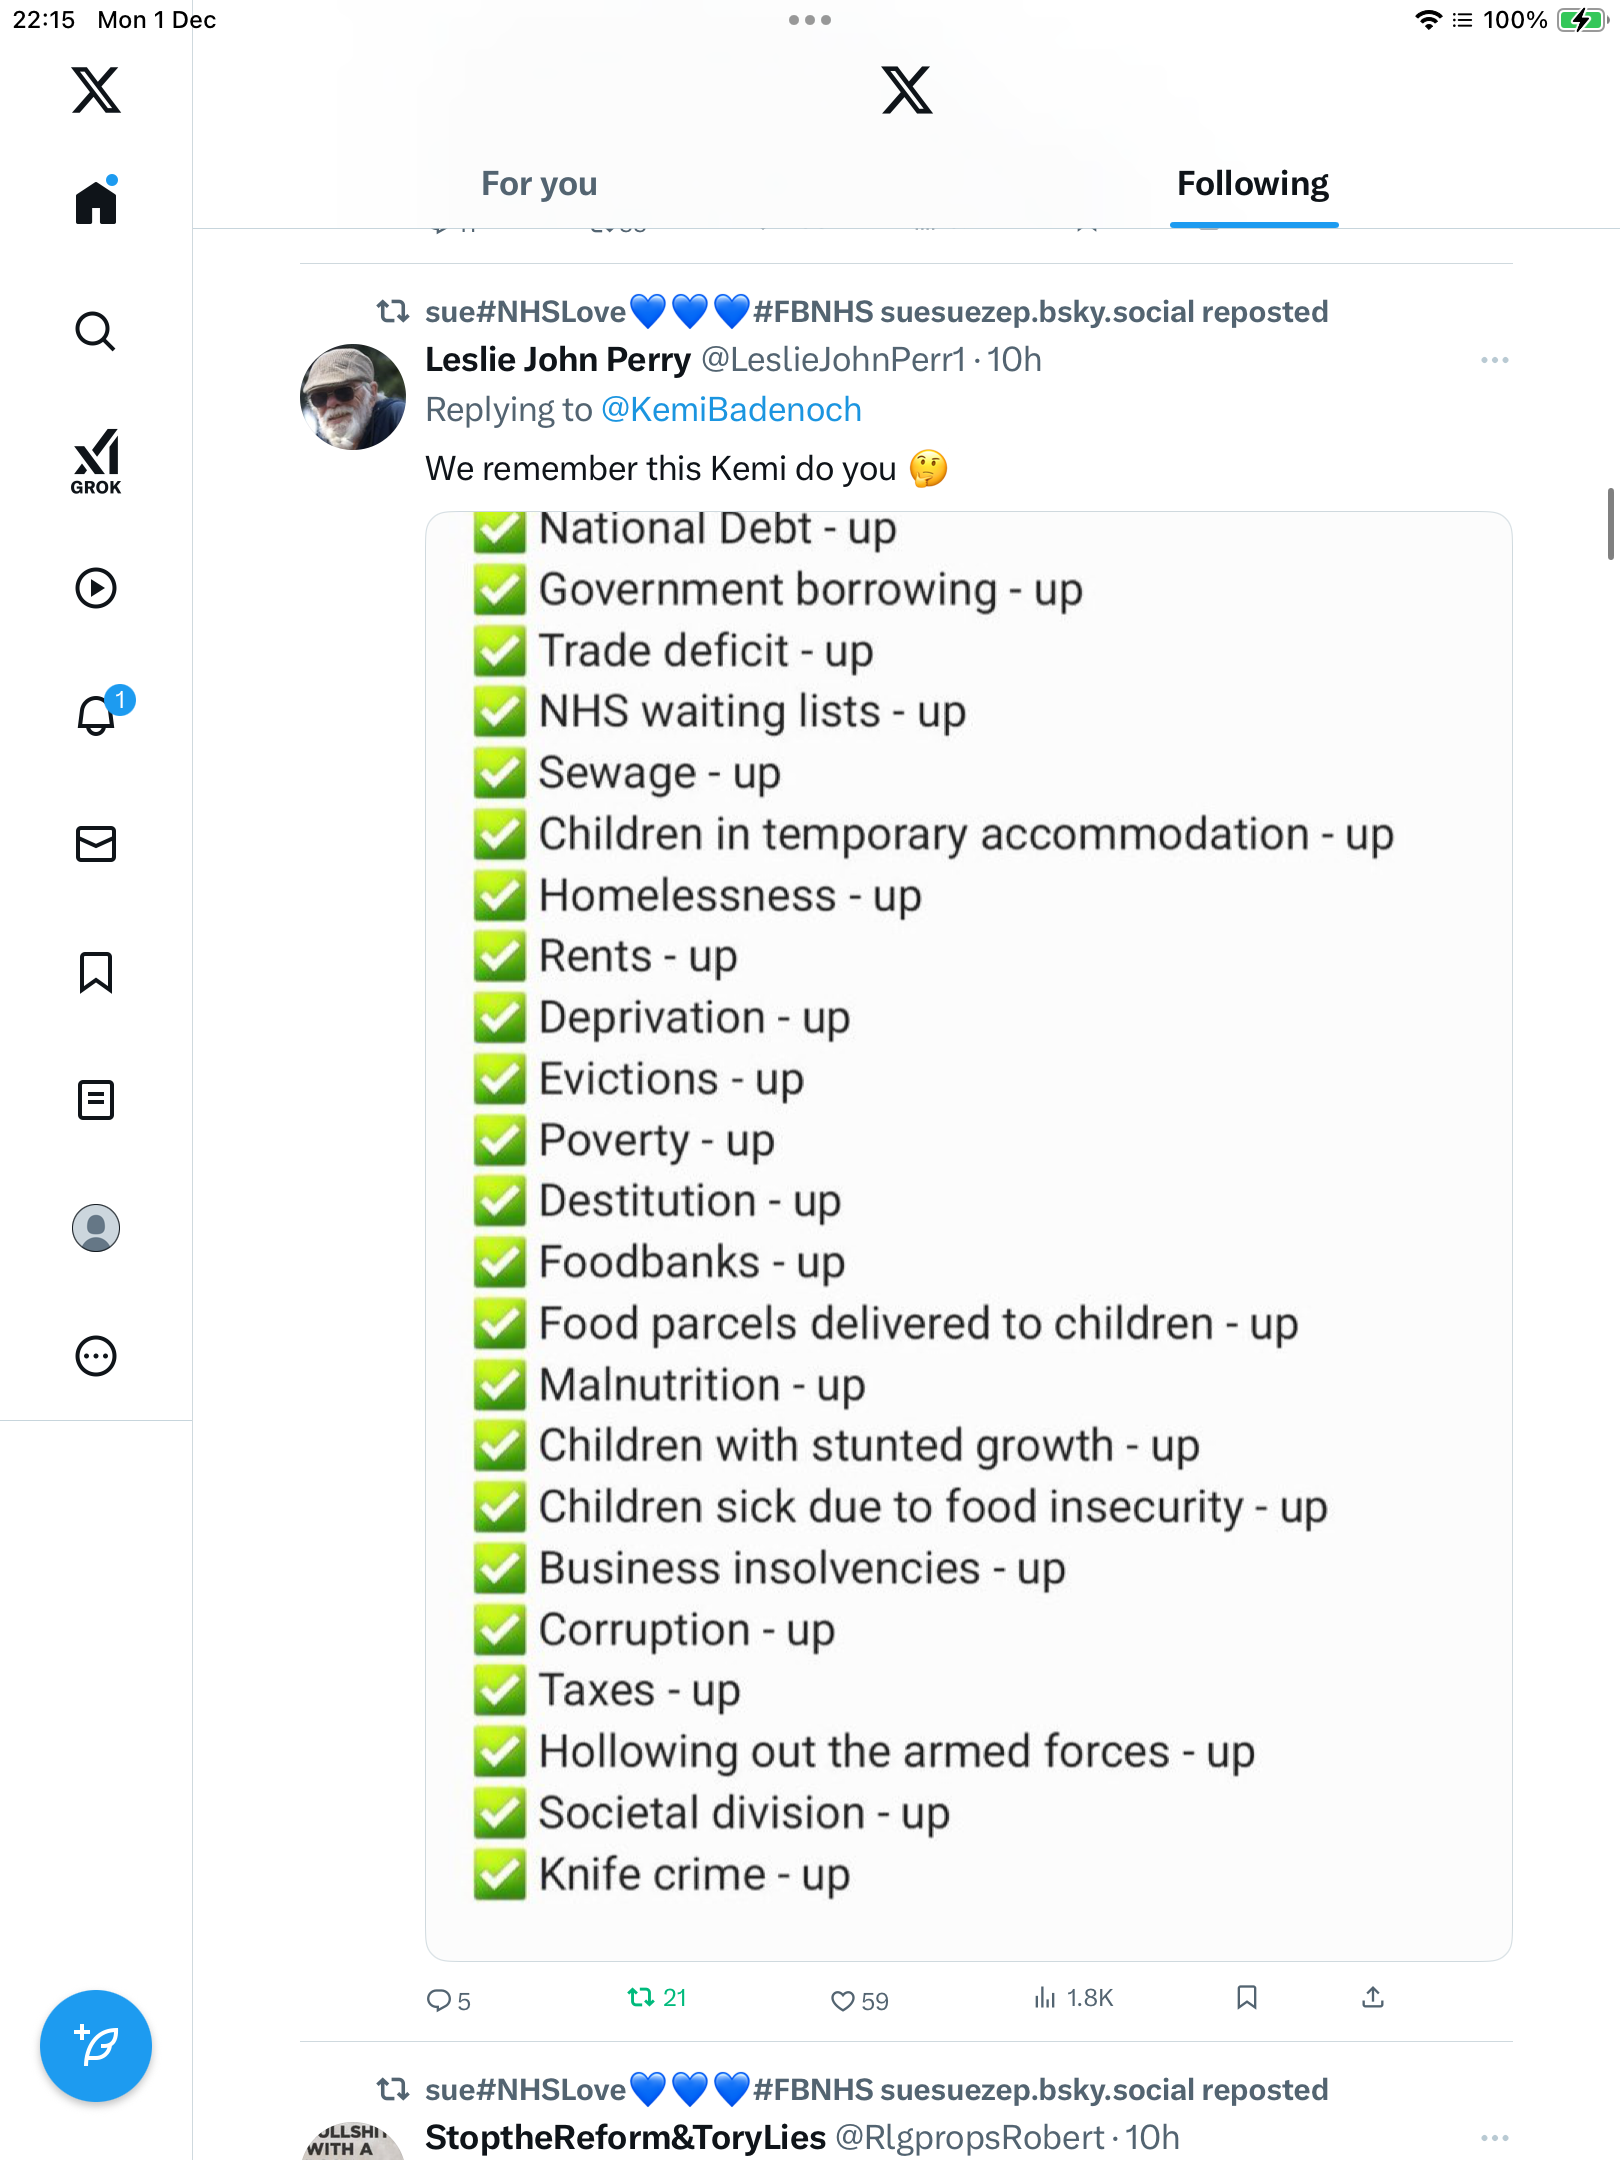Open the search page

pos(96,331)
